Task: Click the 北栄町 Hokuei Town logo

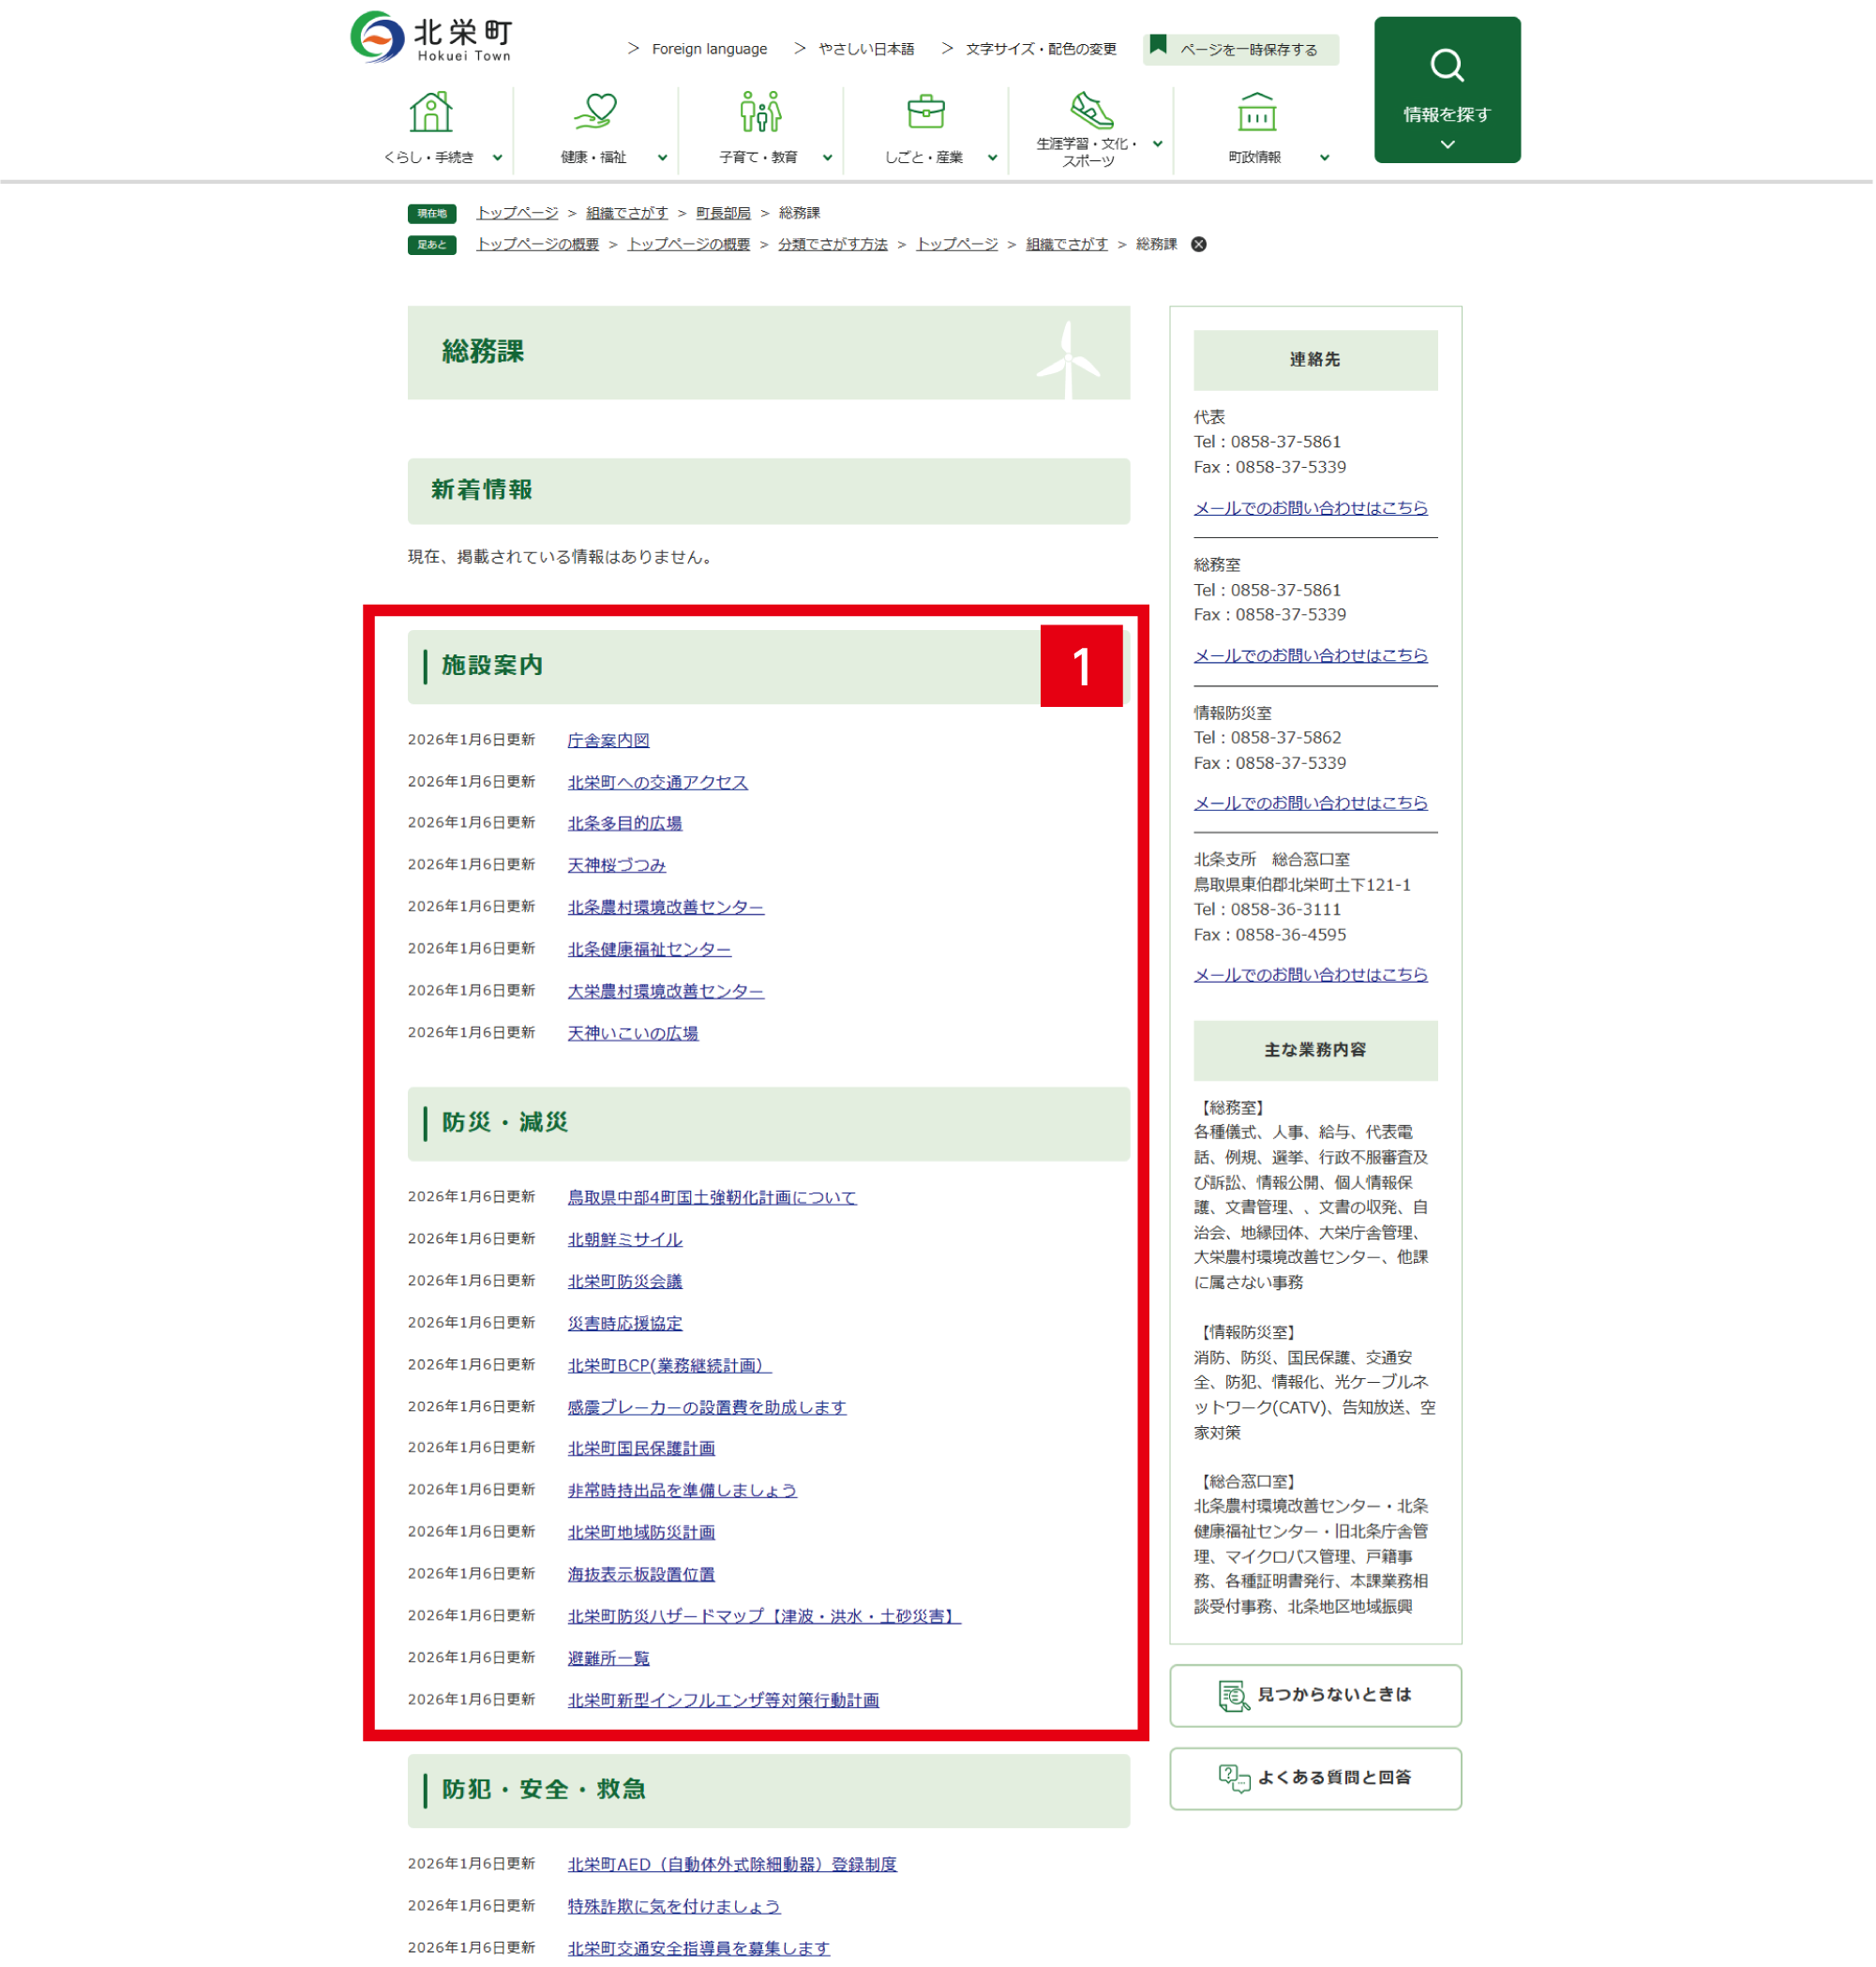Action: (430, 38)
